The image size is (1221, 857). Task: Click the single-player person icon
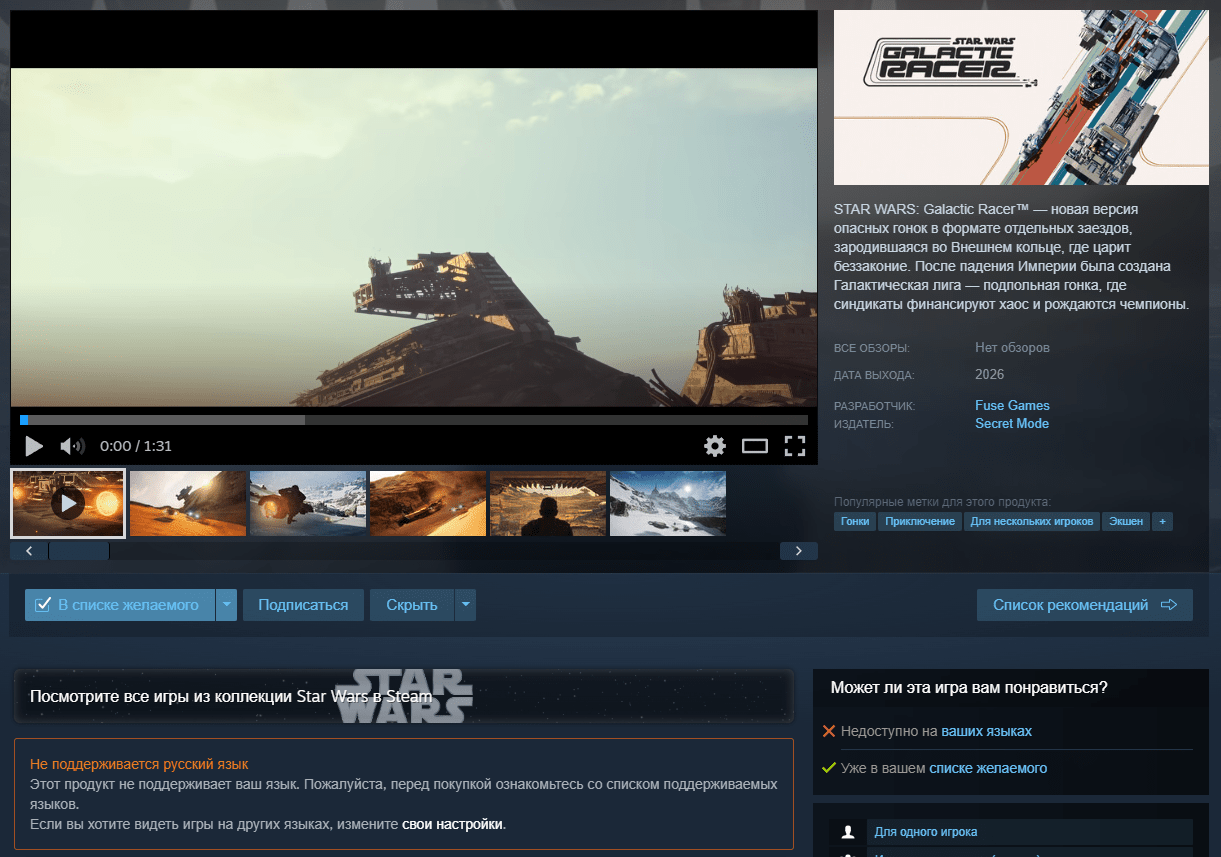(x=848, y=831)
